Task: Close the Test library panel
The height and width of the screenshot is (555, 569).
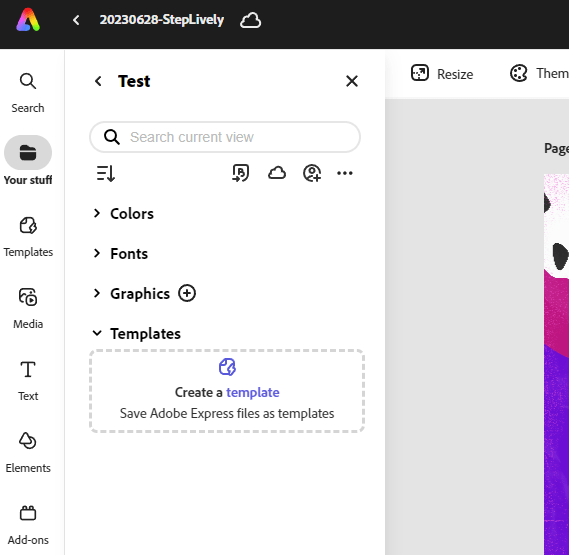Action: (352, 81)
